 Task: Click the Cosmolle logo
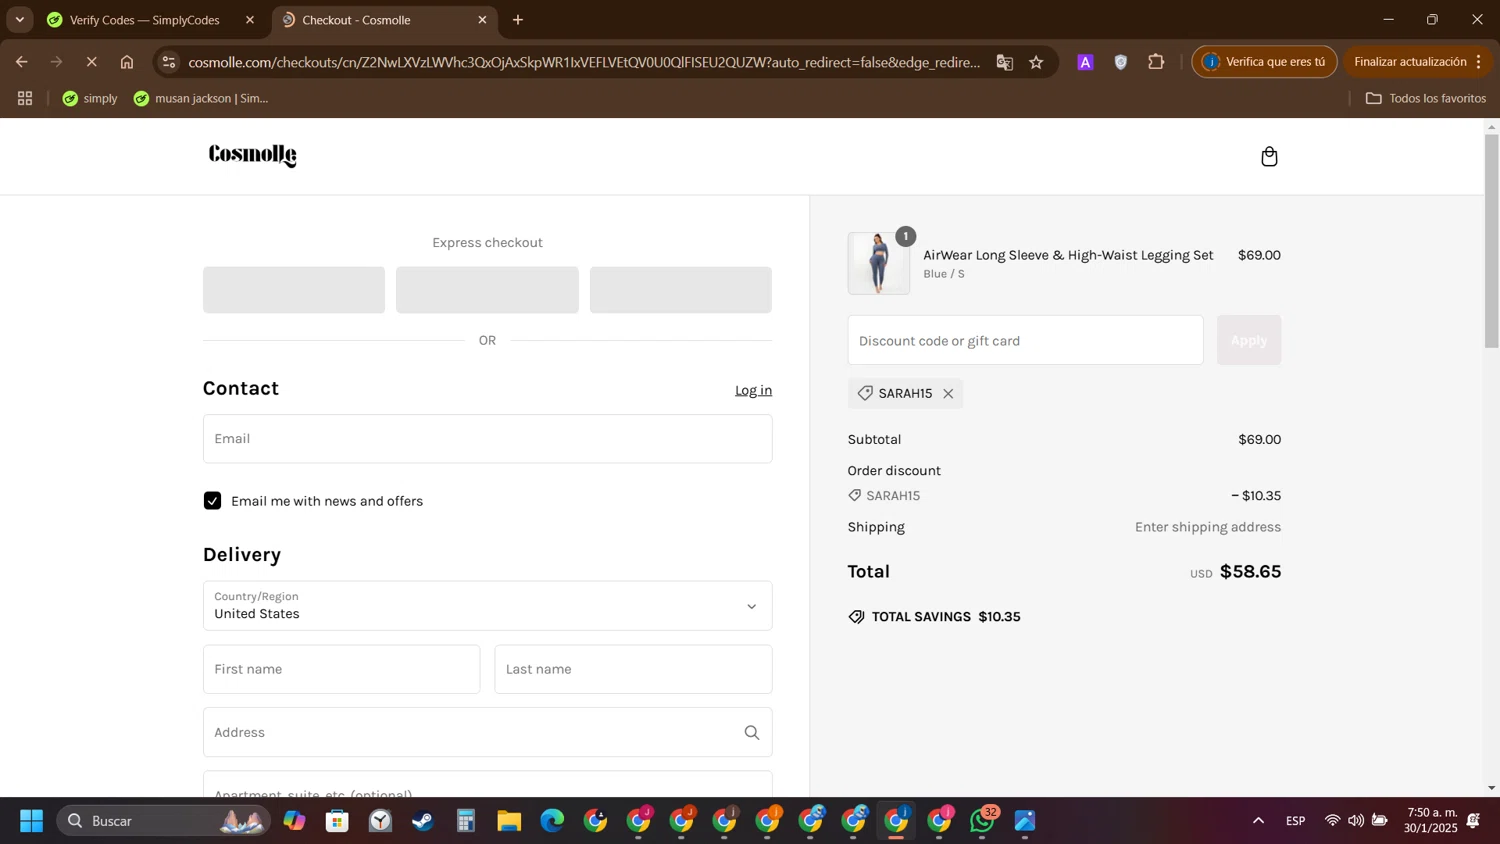coord(253,155)
